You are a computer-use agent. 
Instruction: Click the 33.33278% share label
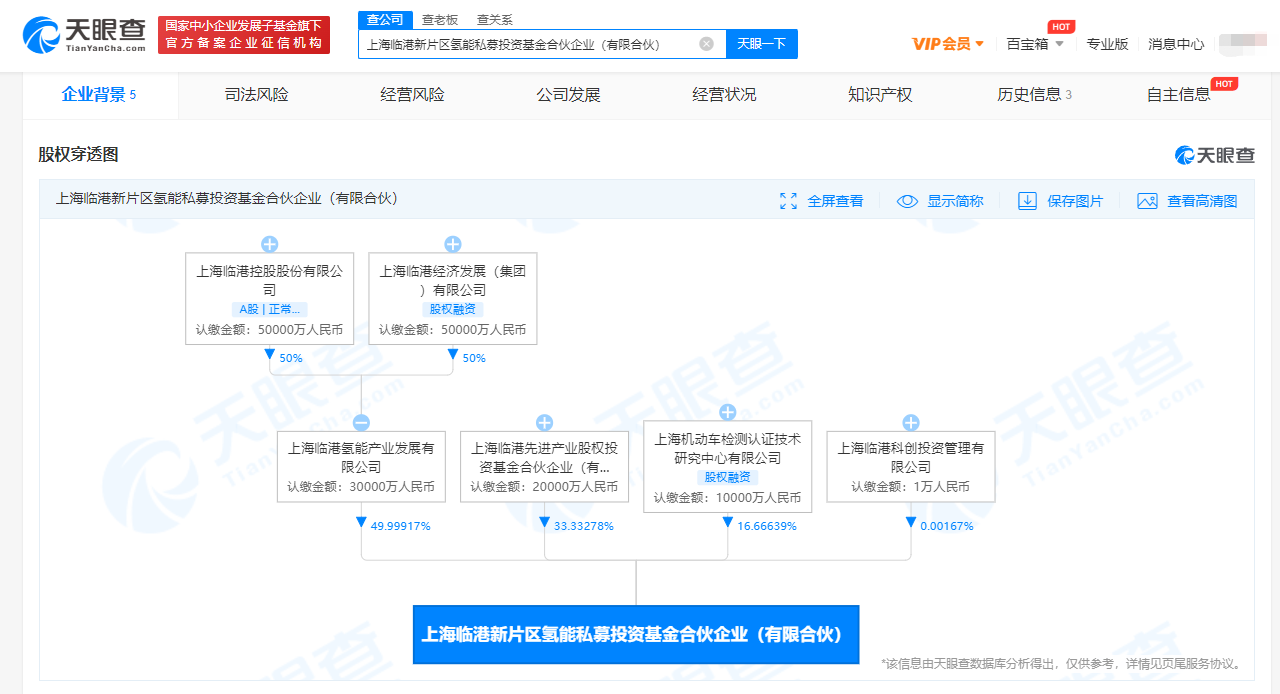(583, 526)
